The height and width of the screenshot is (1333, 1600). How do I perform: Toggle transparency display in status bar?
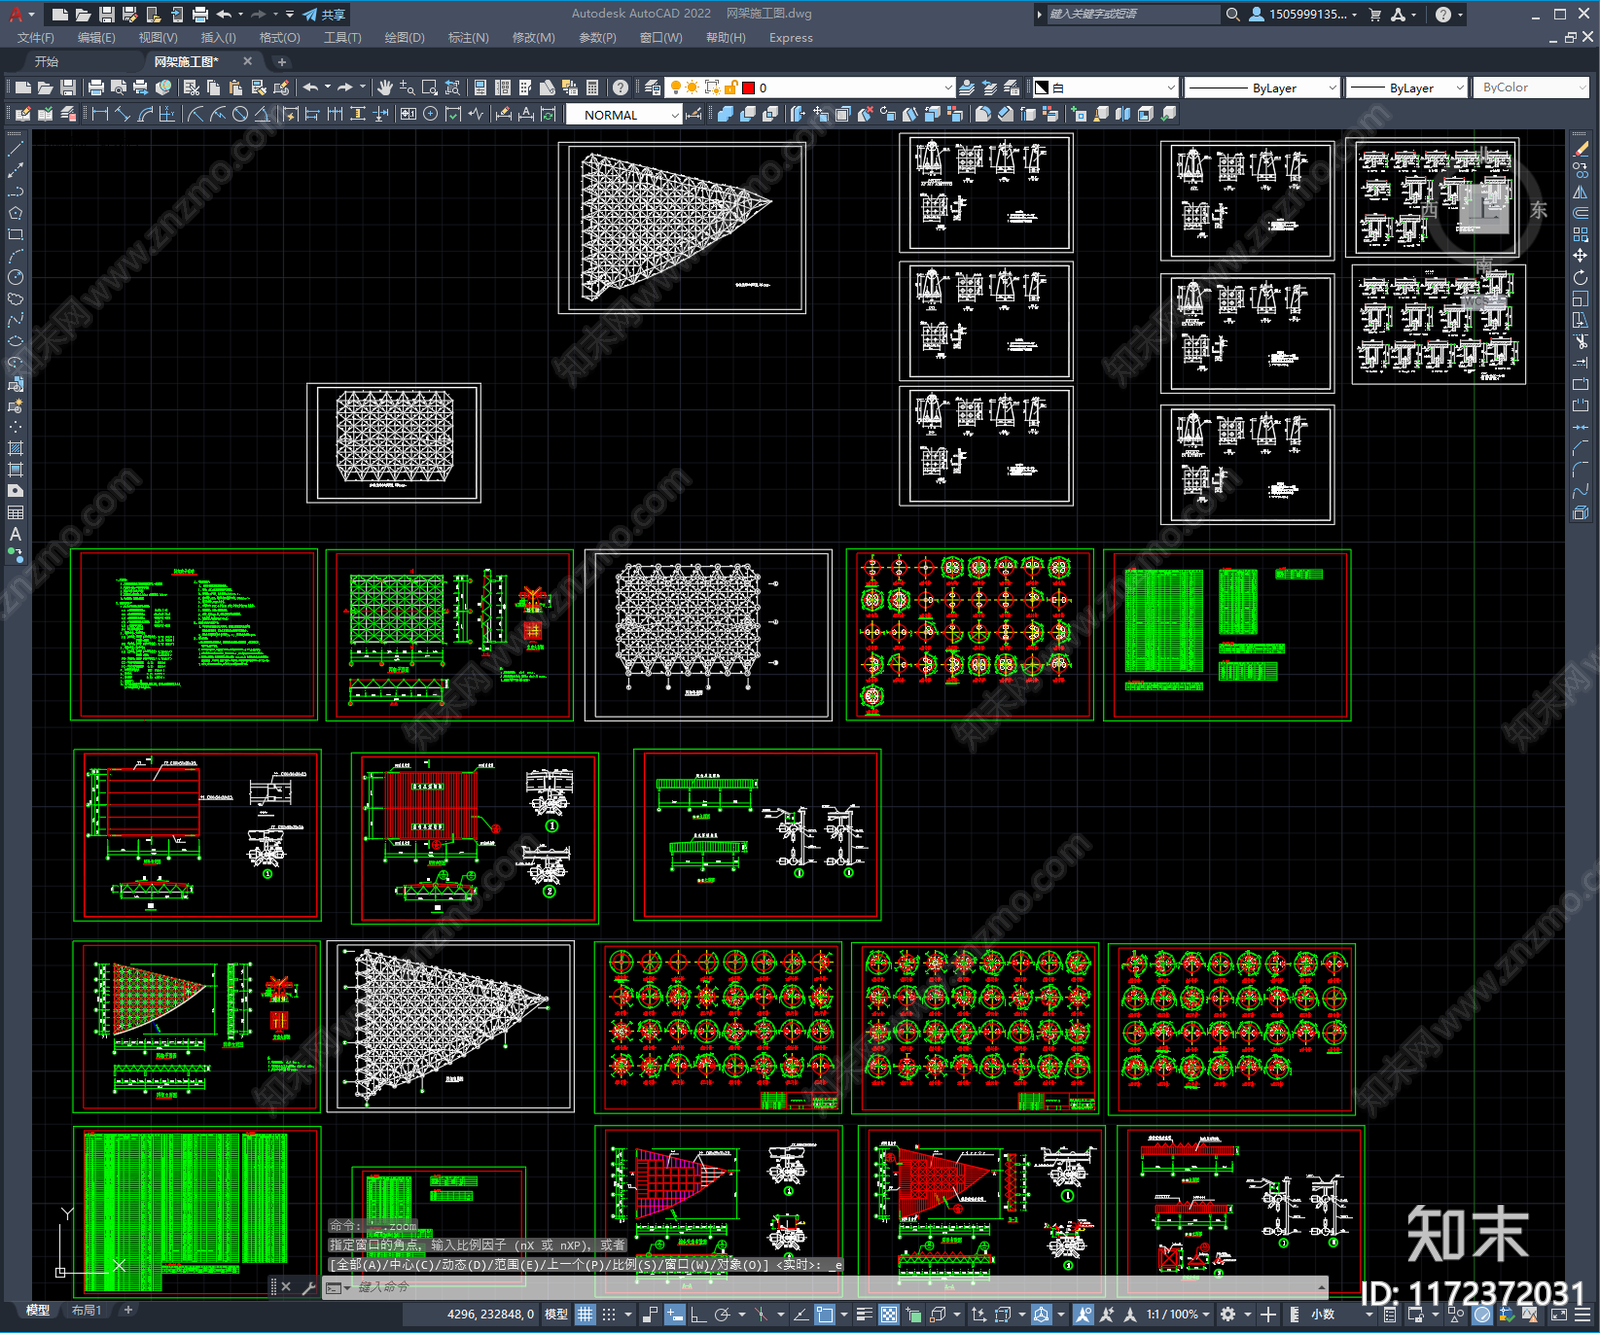point(888,1314)
